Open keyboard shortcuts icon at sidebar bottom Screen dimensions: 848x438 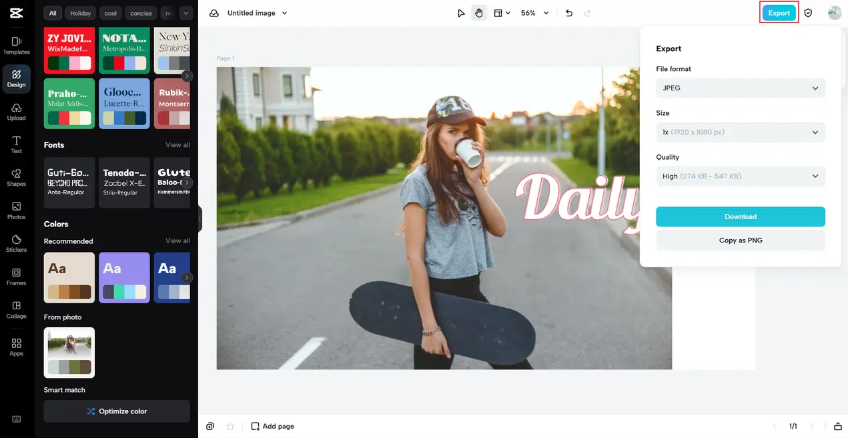pyautogui.click(x=16, y=419)
